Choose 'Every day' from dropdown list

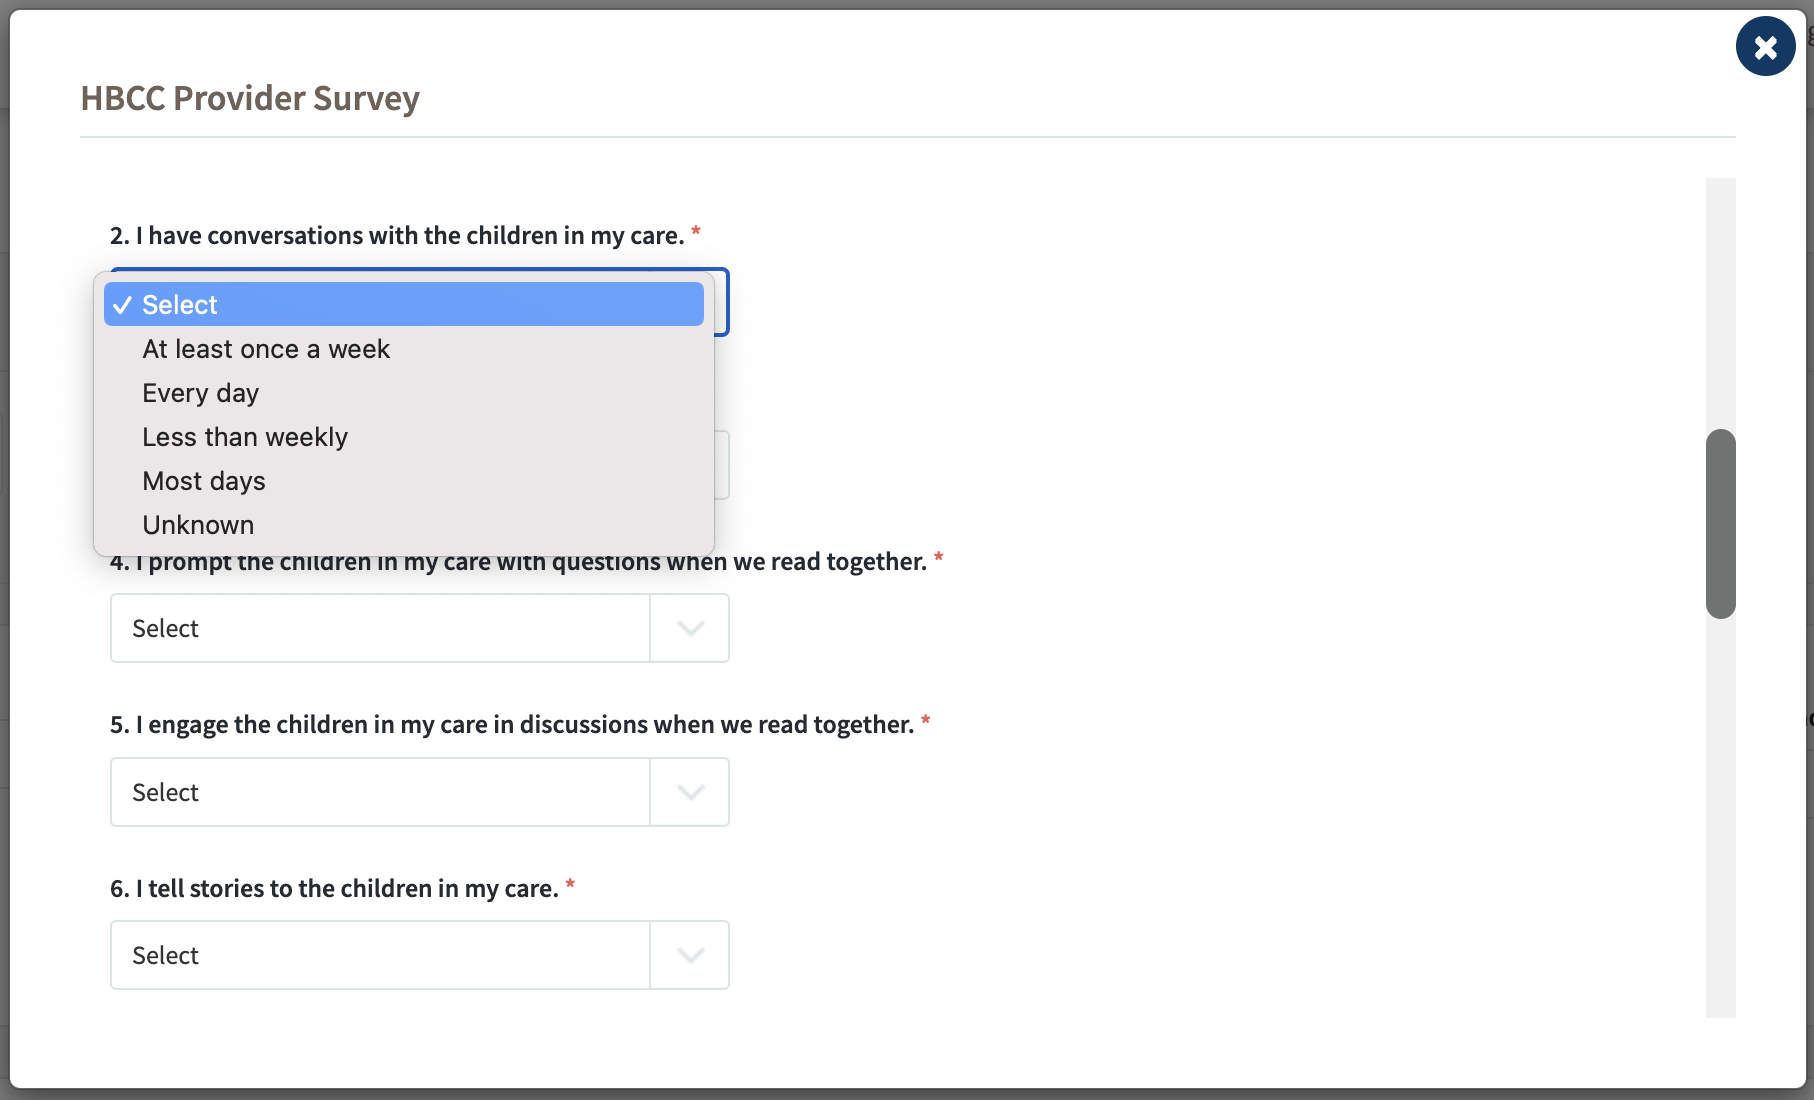[x=404, y=393]
